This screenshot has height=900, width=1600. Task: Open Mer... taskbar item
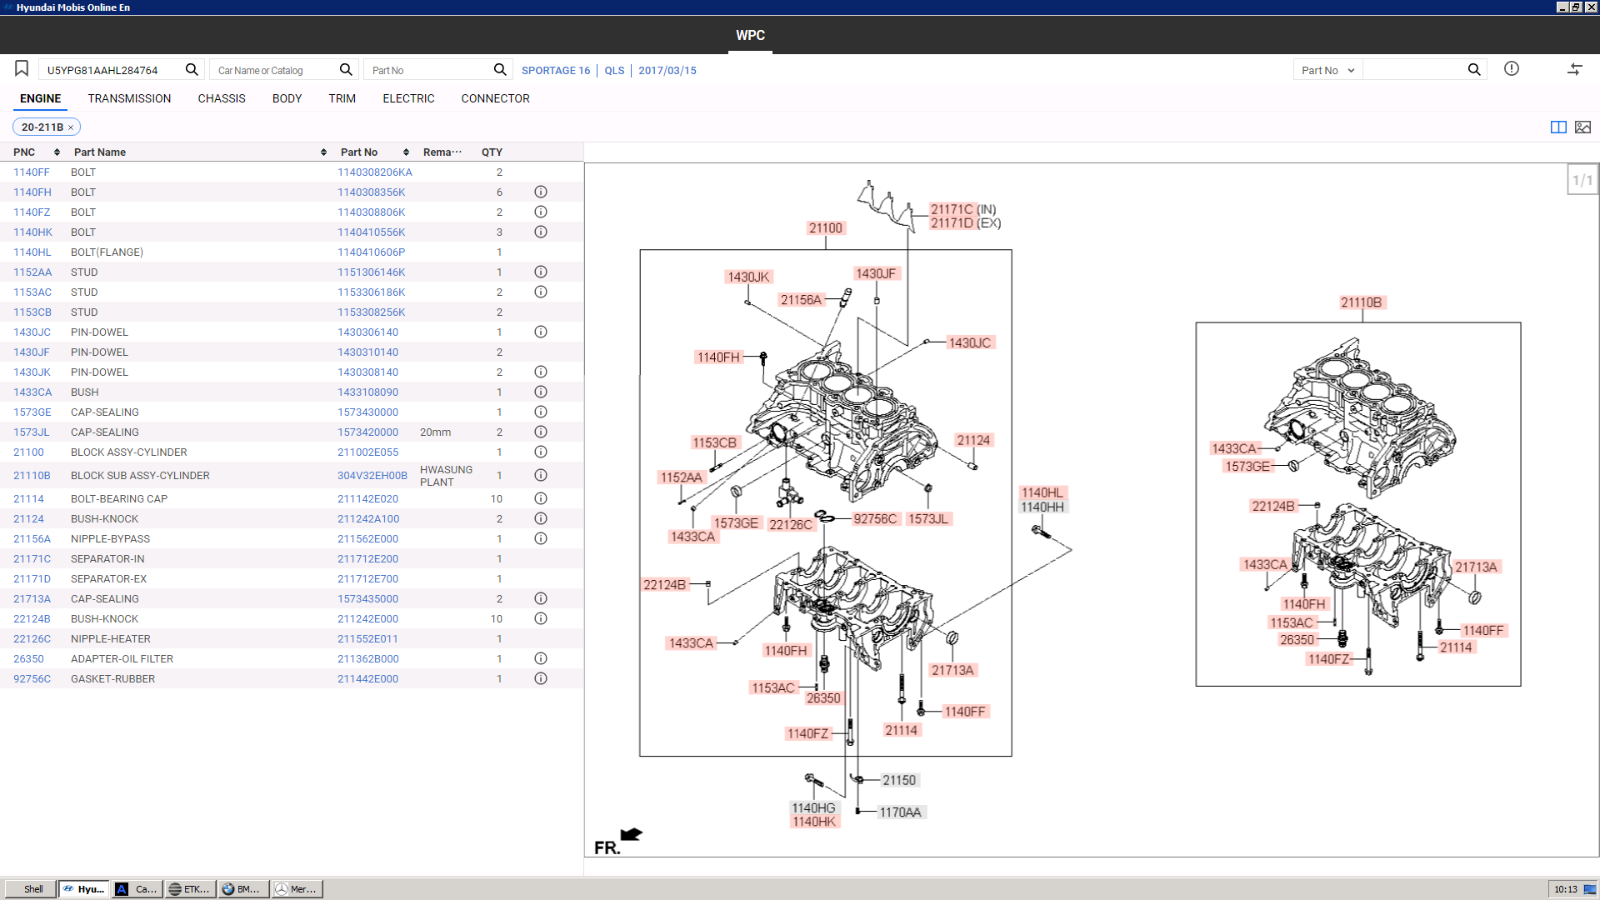296,889
